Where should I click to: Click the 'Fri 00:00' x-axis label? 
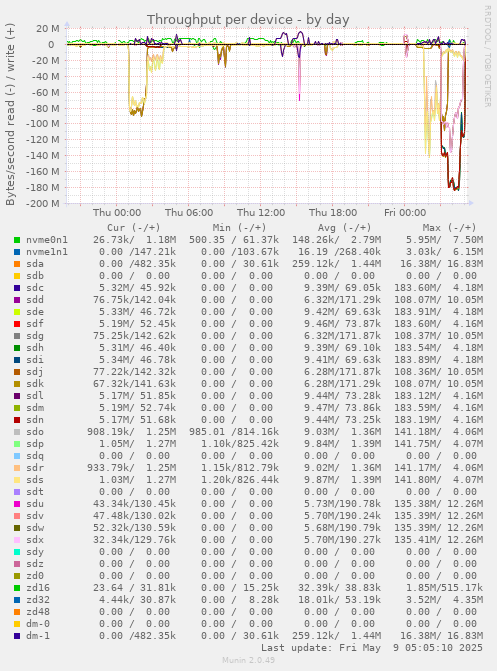coord(405,213)
